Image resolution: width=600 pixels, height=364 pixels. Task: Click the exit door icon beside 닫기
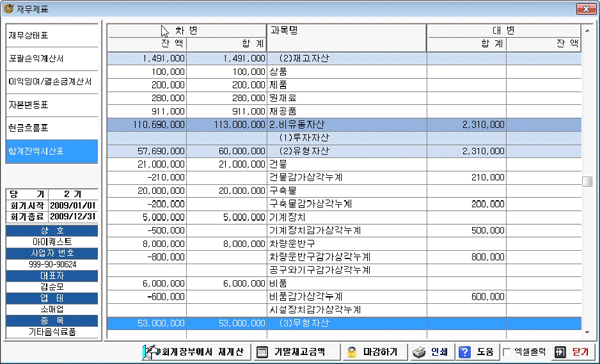[560, 352]
